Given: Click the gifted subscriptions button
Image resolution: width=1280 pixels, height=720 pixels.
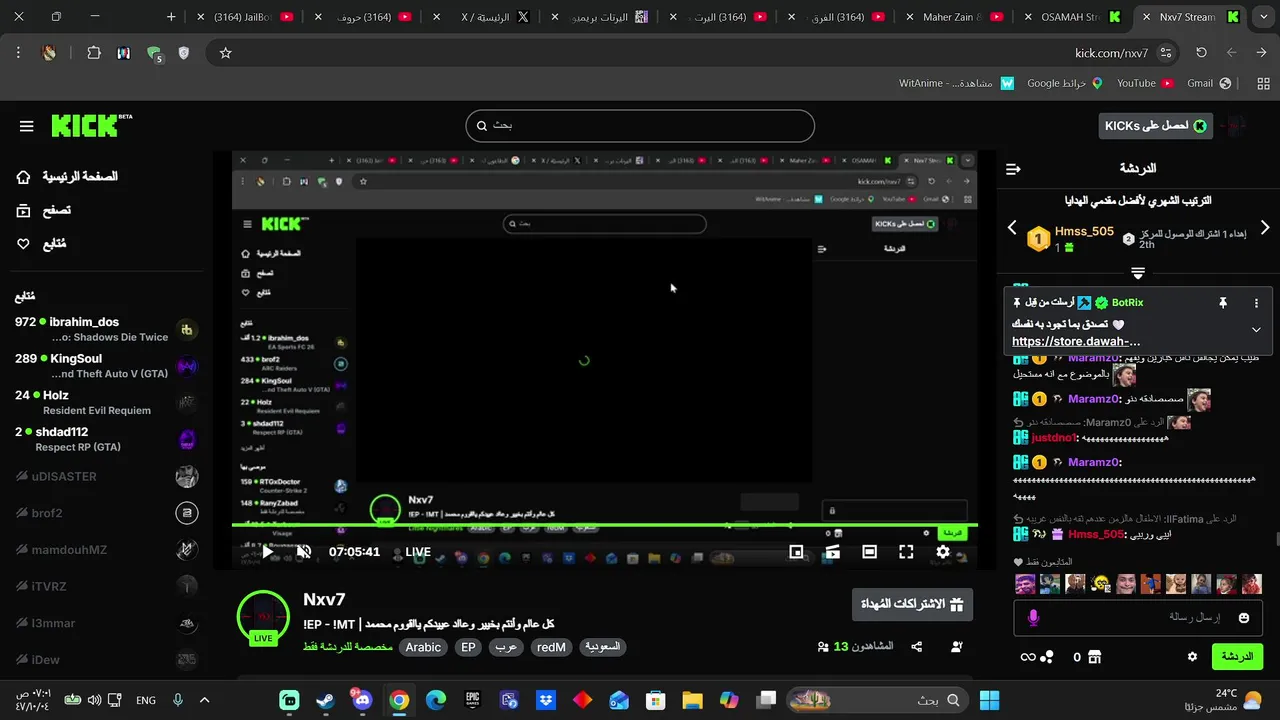Looking at the screenshot, I should click(x=912, y=604).
